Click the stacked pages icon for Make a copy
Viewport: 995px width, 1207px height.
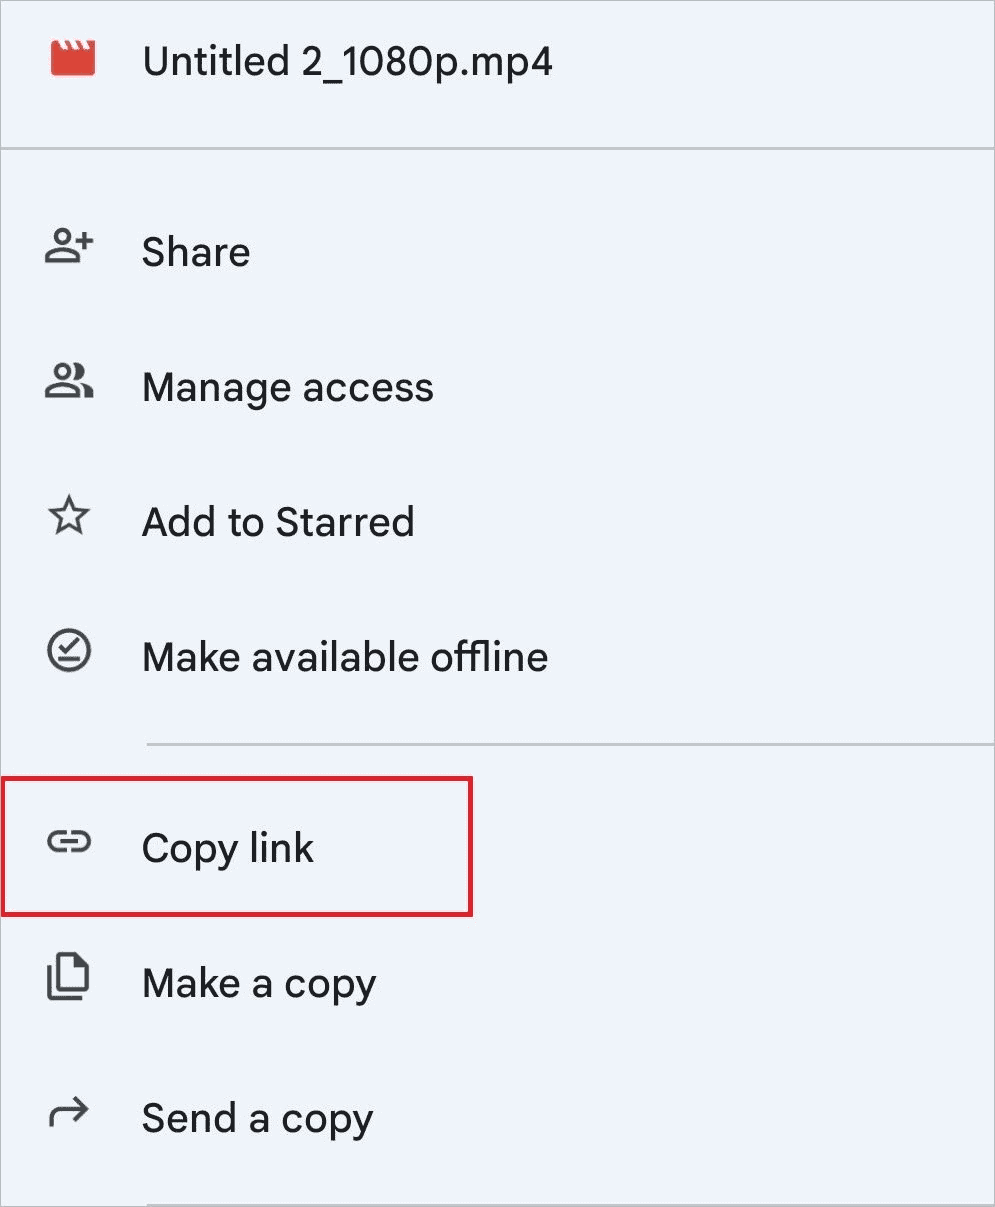[x=67, y=978]
